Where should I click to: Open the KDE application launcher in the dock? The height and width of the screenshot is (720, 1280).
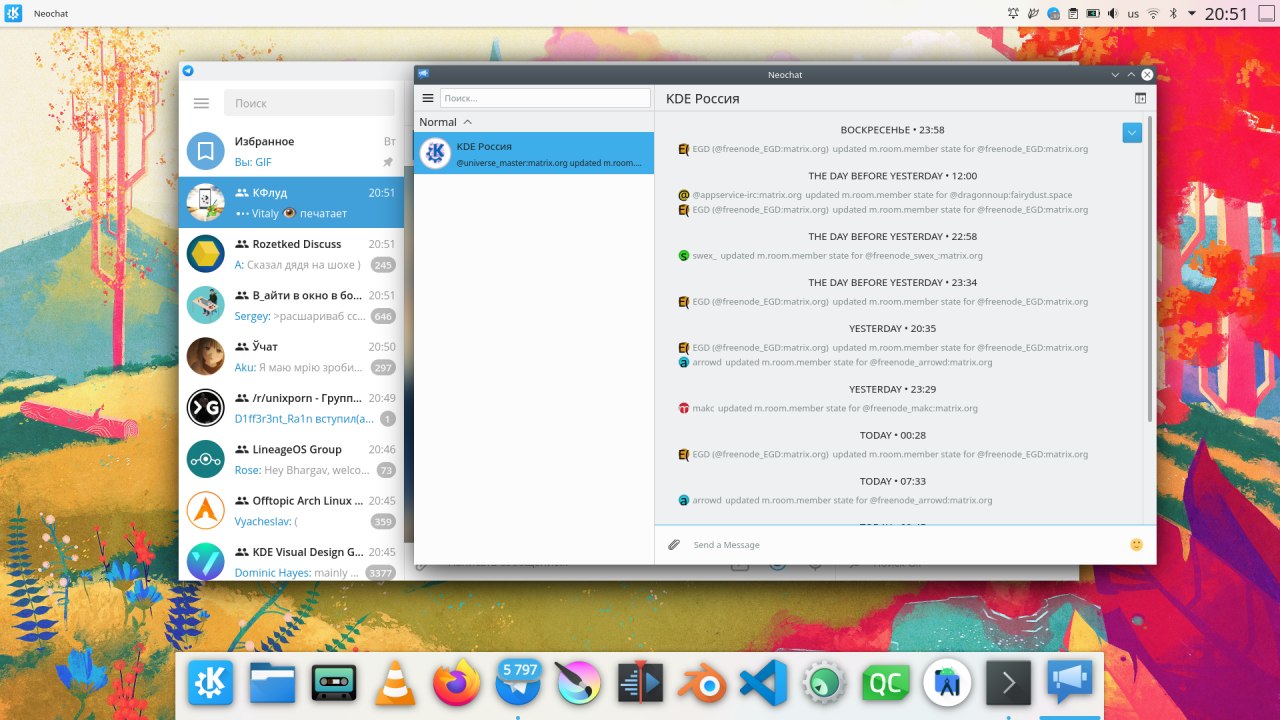pyautogui.click(x=210, y=683)
